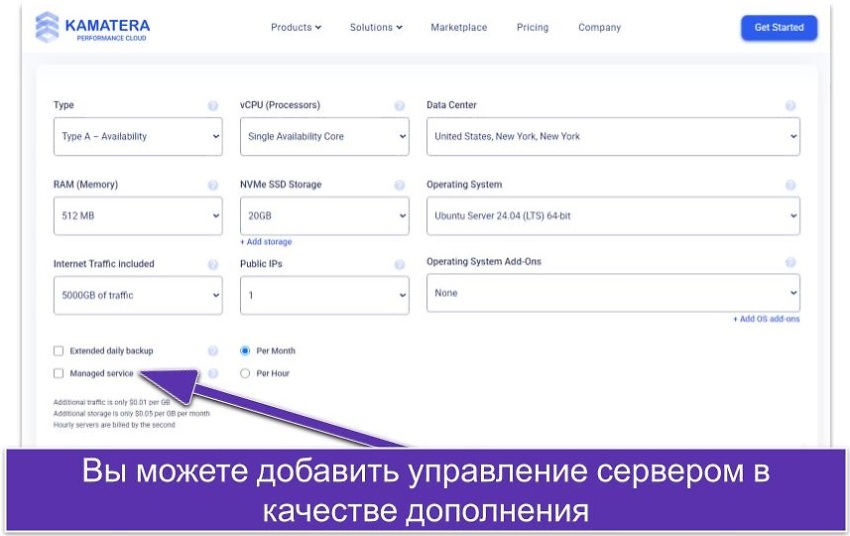Open the Data Center dropdown
Image resolution: width=850 pixels, height=536 pixels.
(613, 137)
